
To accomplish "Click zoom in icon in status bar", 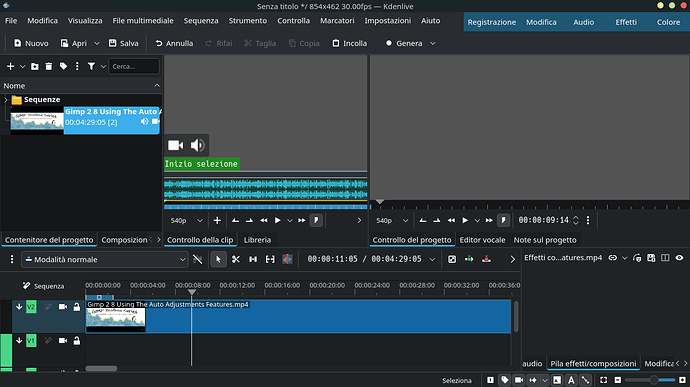I will click(683, 380).
